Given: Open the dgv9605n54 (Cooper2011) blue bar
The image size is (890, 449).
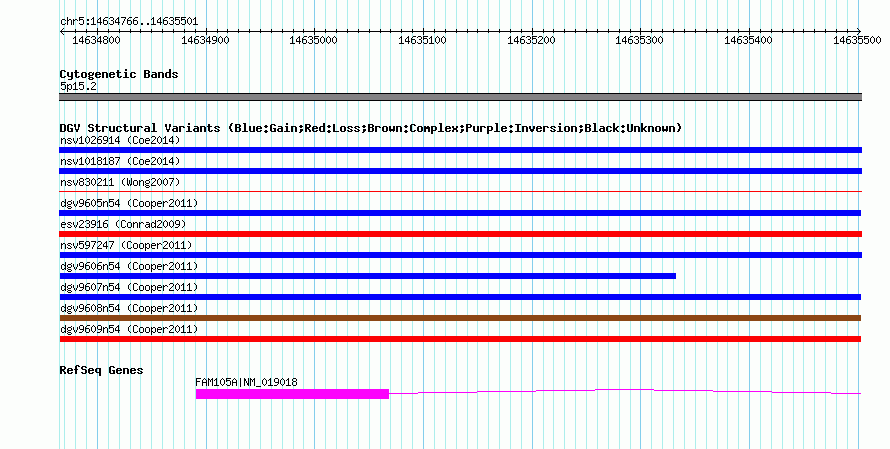Looking at the screenshot, I should [460, 213].
